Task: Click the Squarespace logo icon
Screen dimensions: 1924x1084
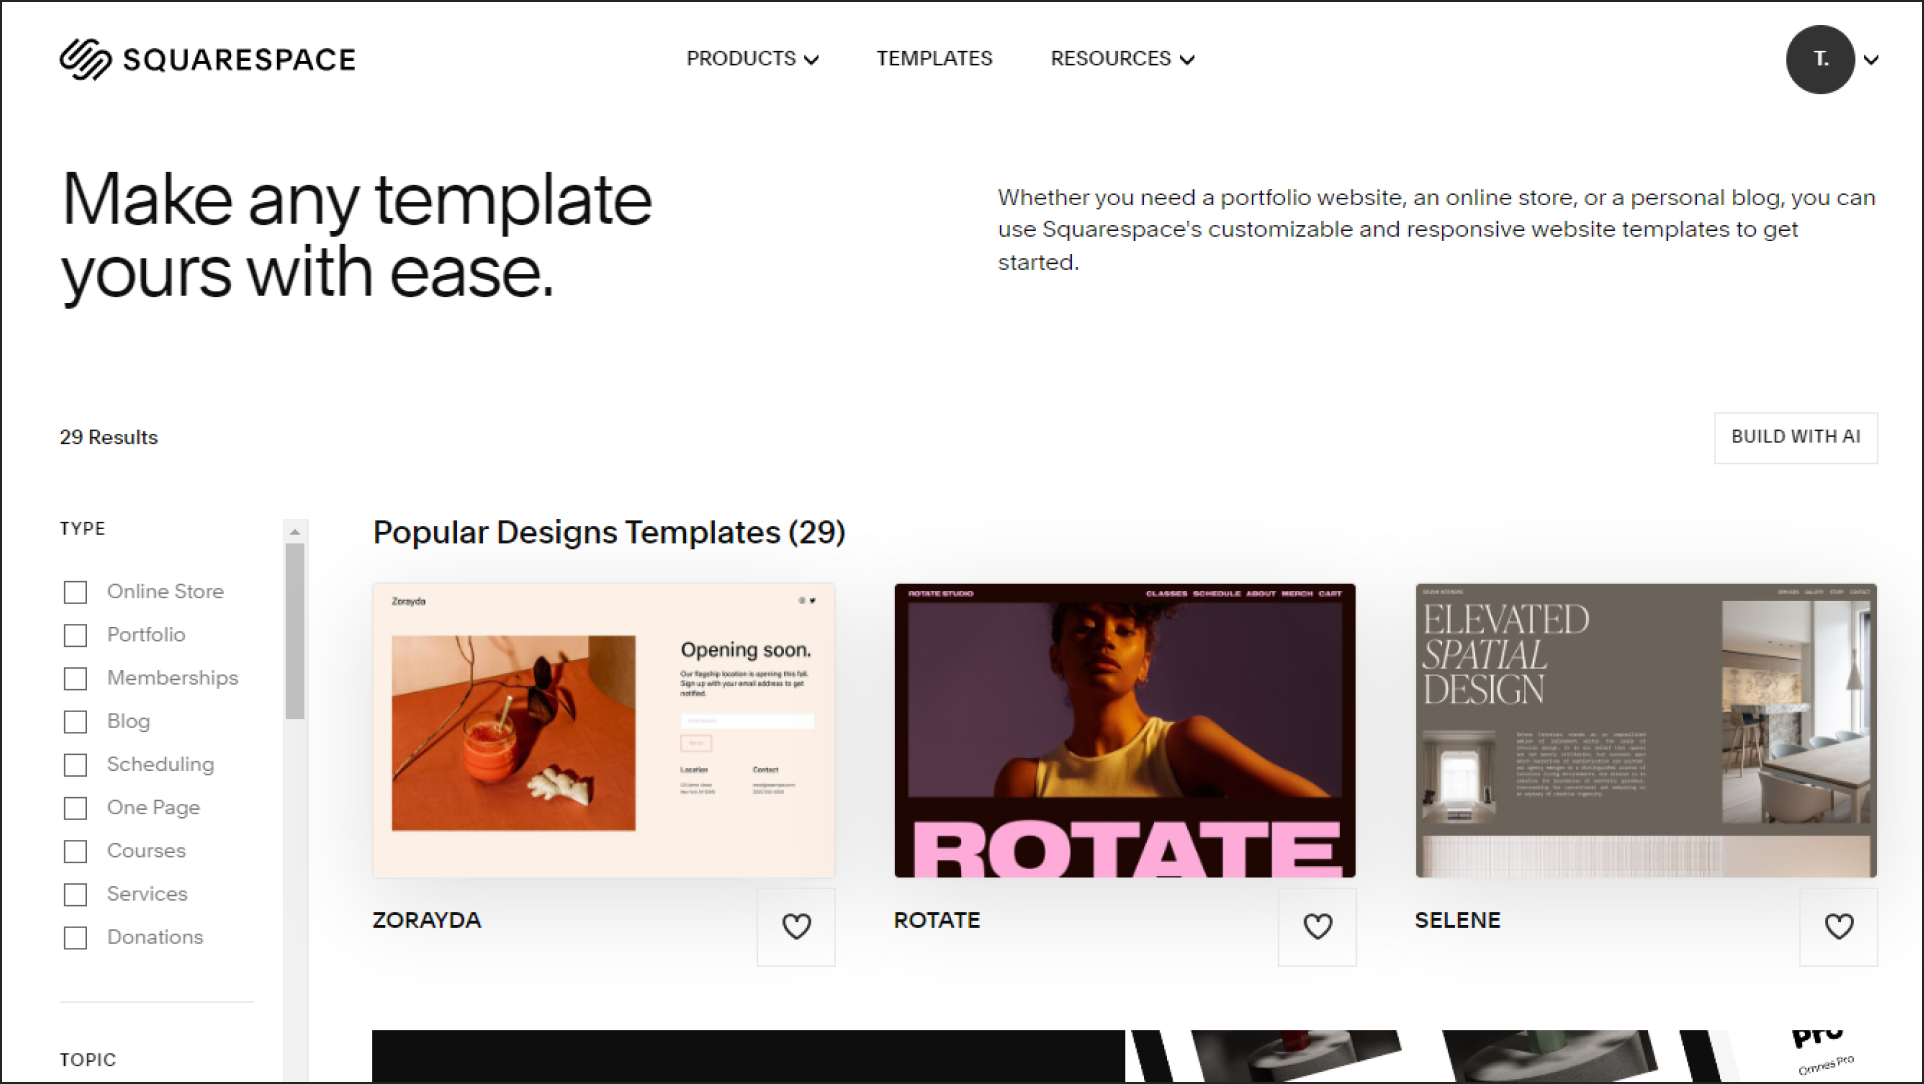Action: click(x=85, y=59)
